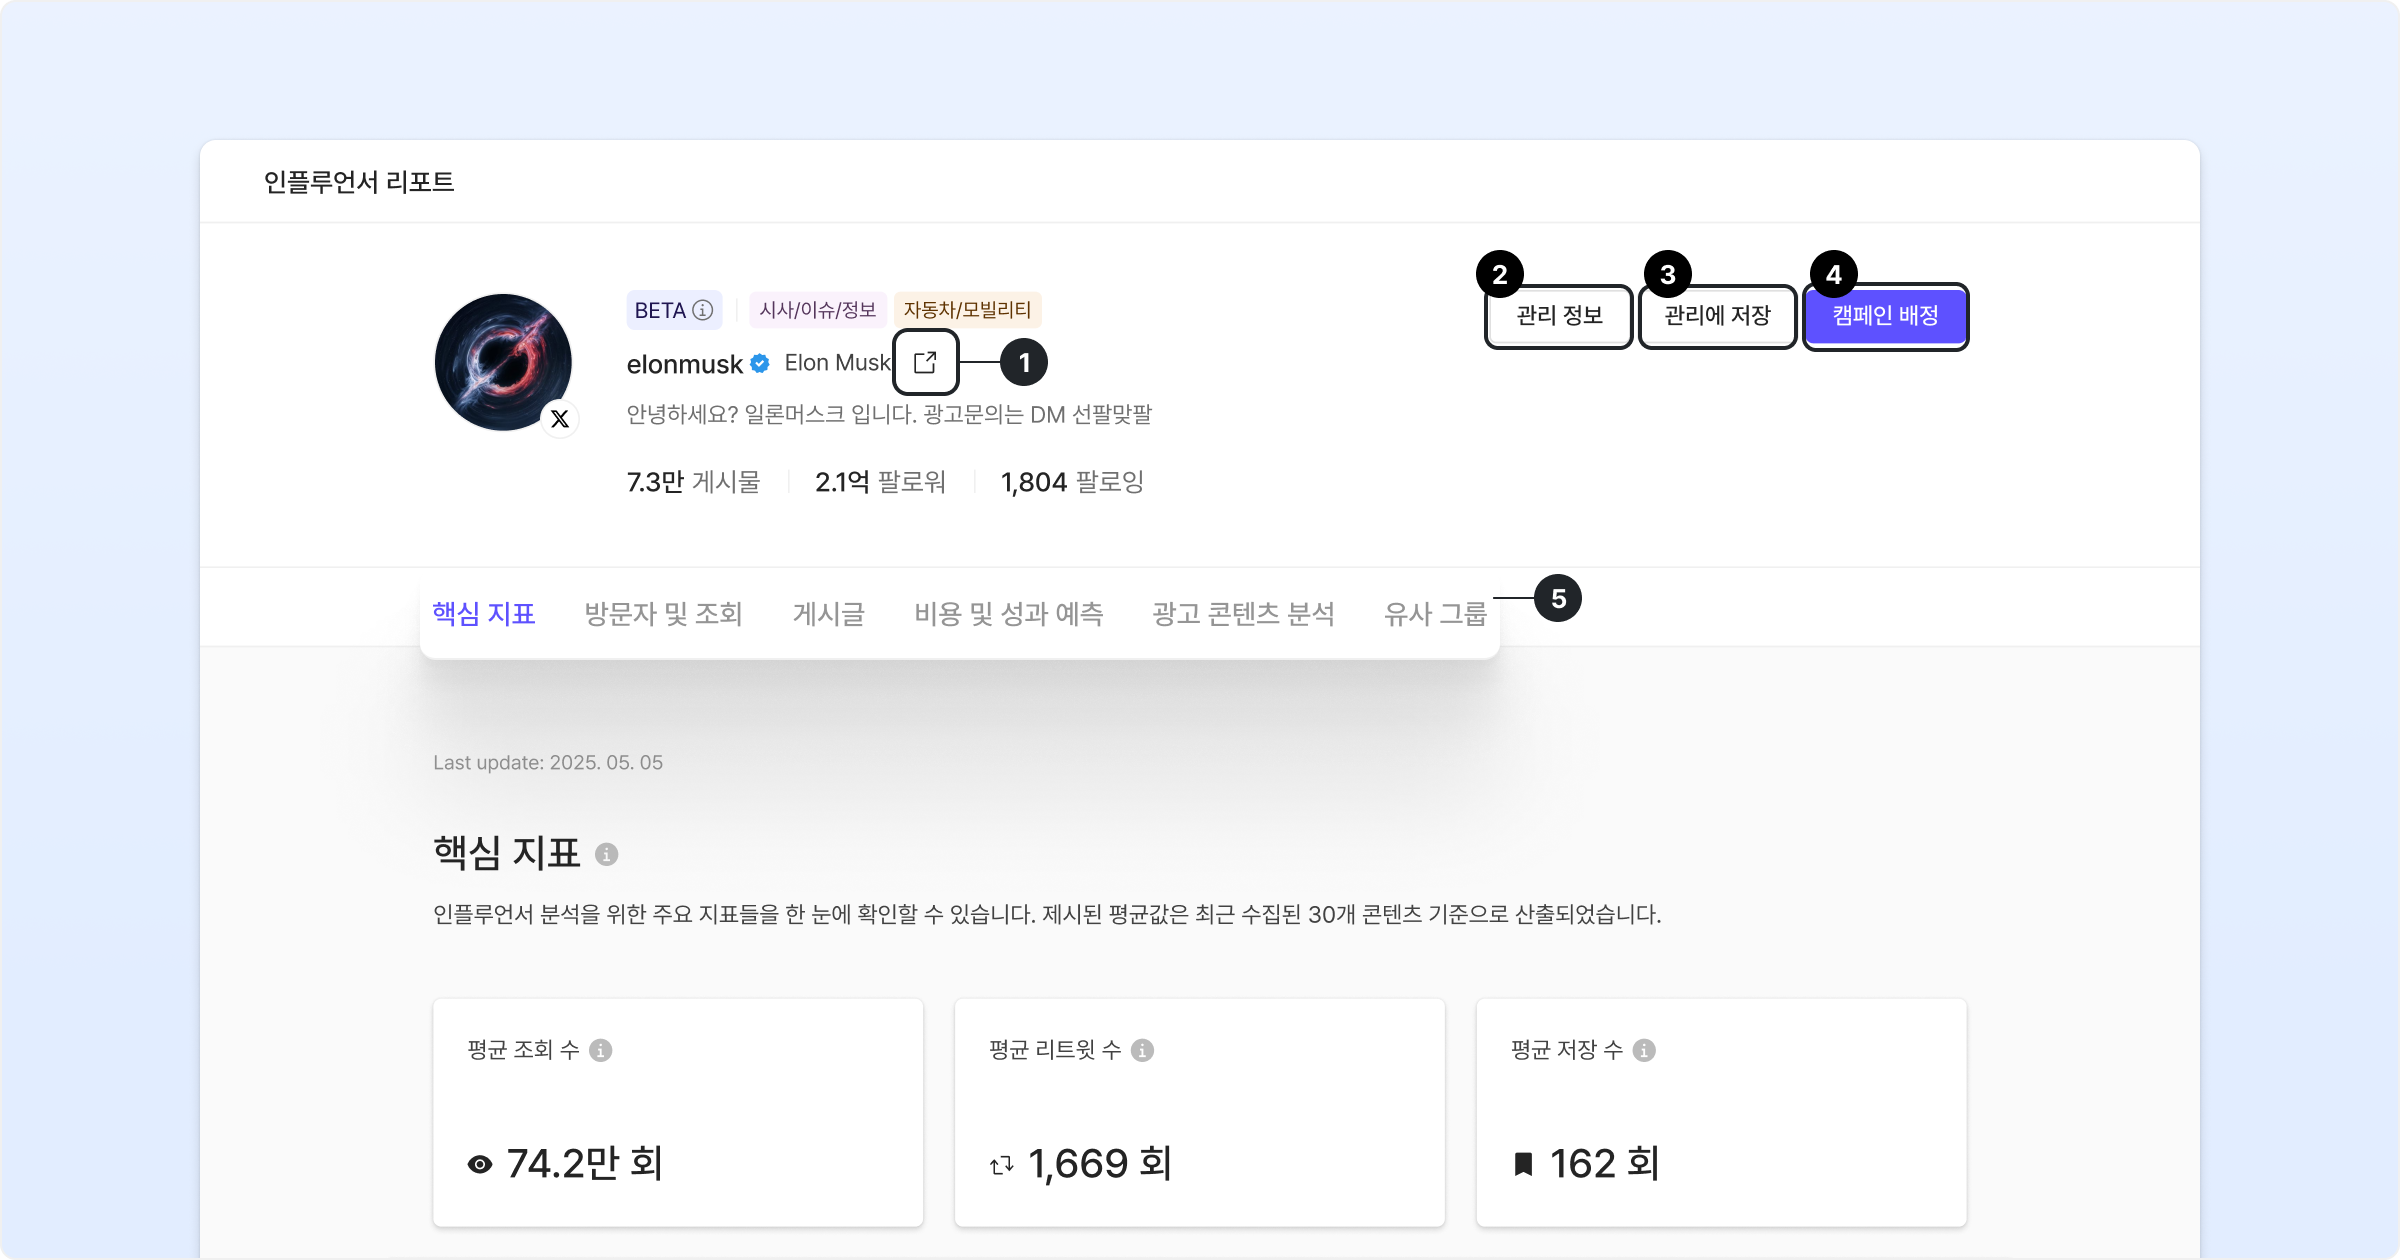Open the 방문자 및 조회 tab
2400x1260 pixels.
pos(664,613)
